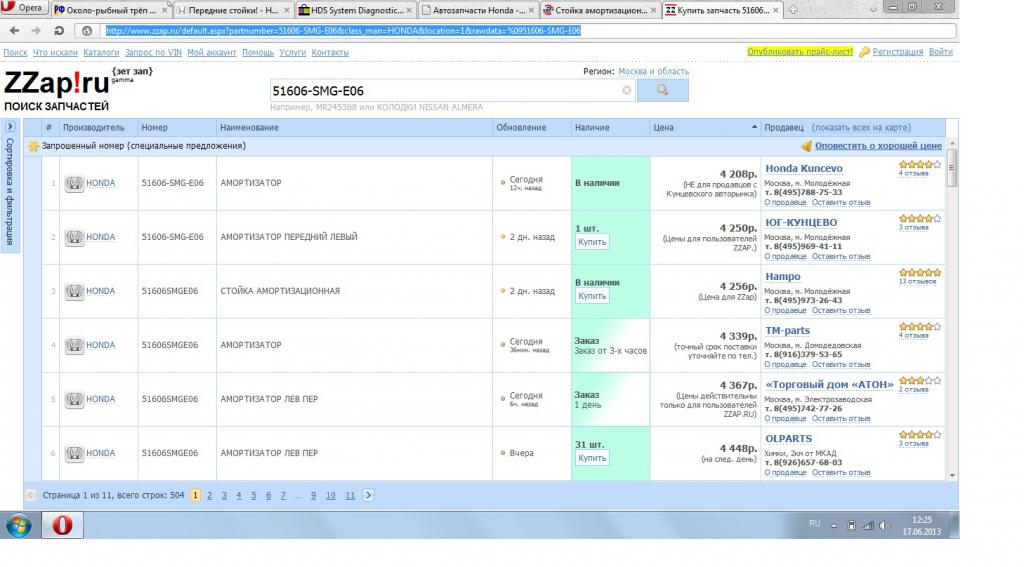Switch to HDS System Diagnostic tab
Screen dimensions: 1024x567
click(354, 10)
